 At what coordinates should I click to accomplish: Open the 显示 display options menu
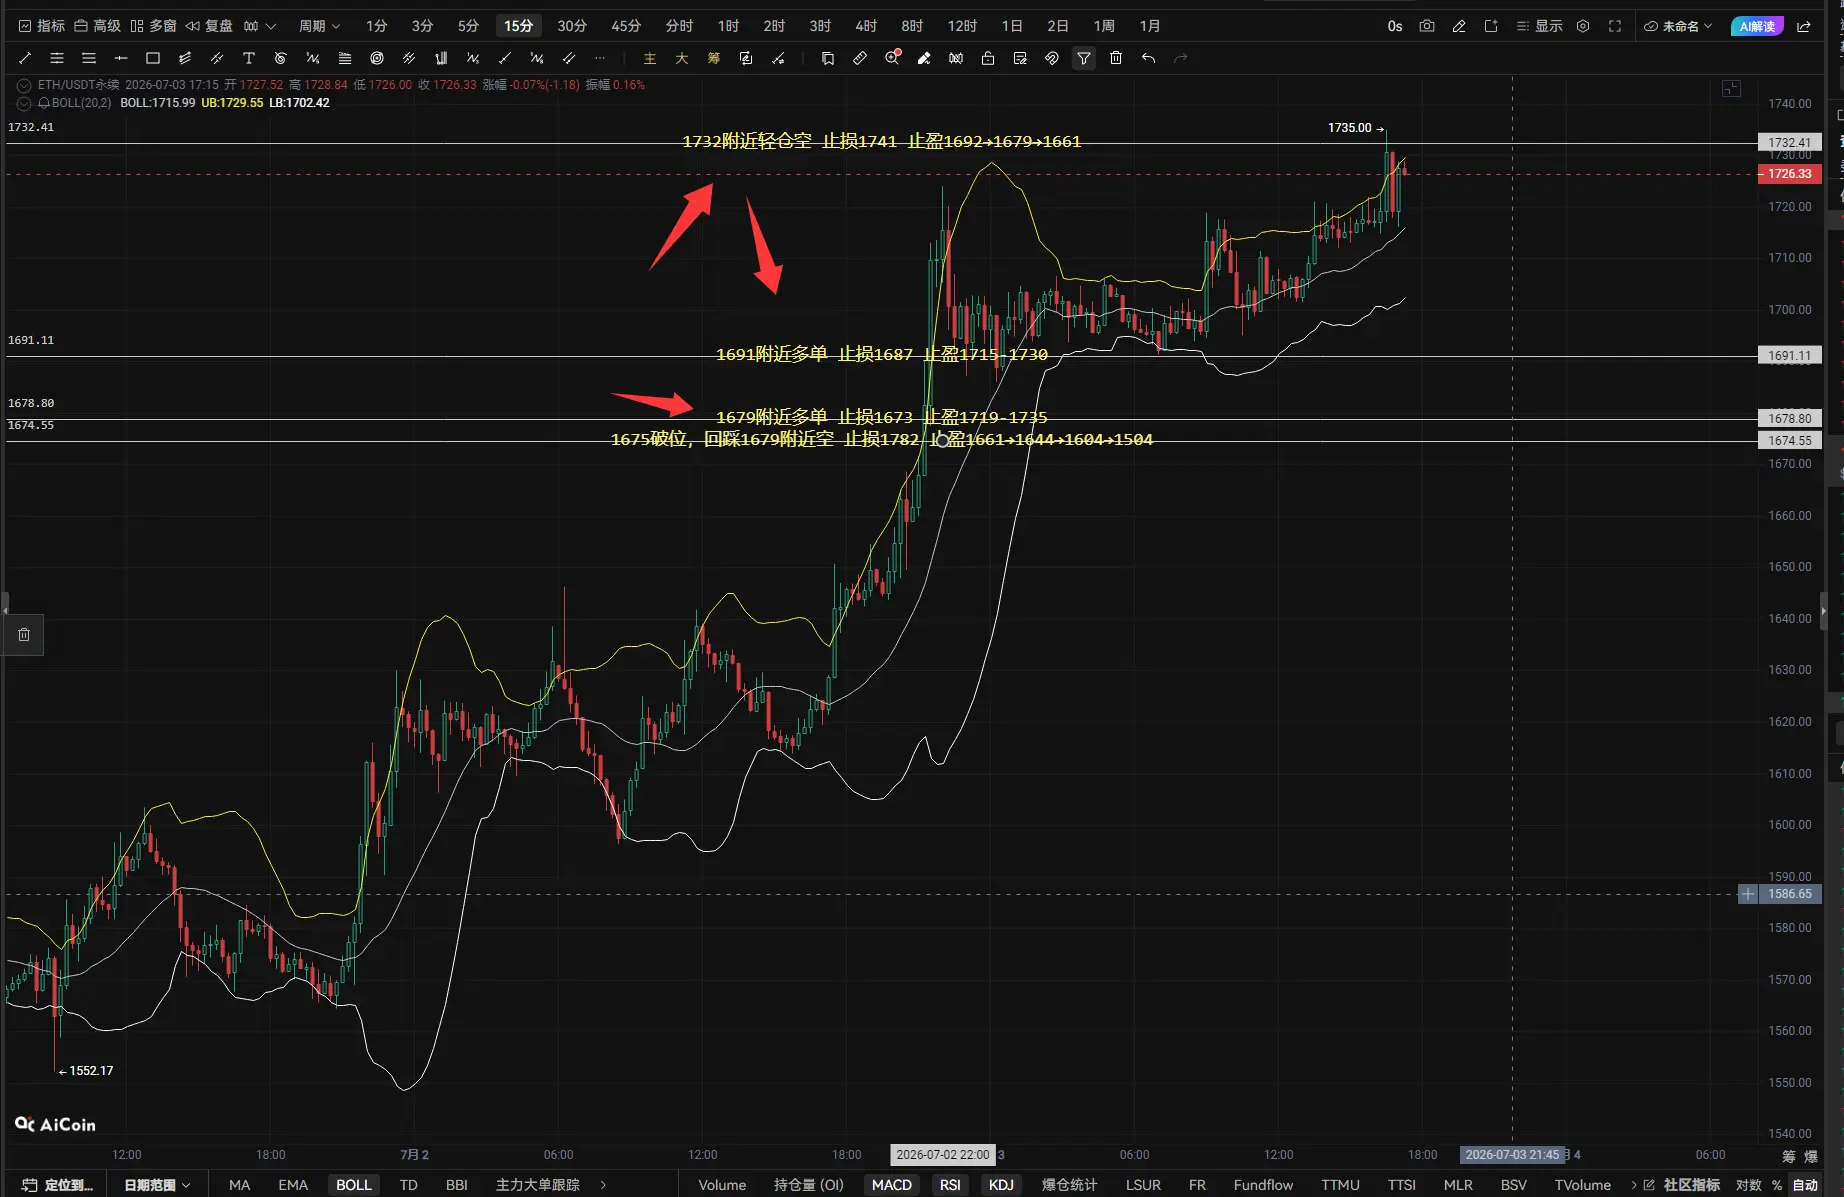[x=1539, y=26]
